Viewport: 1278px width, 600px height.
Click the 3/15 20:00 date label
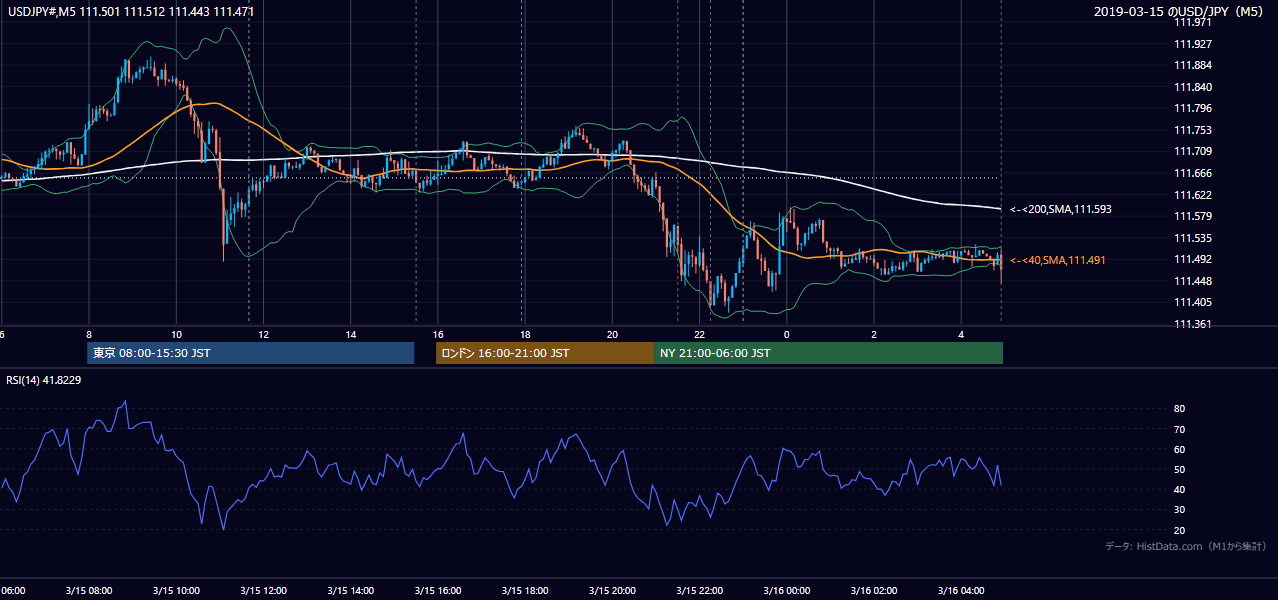[612, 590]
